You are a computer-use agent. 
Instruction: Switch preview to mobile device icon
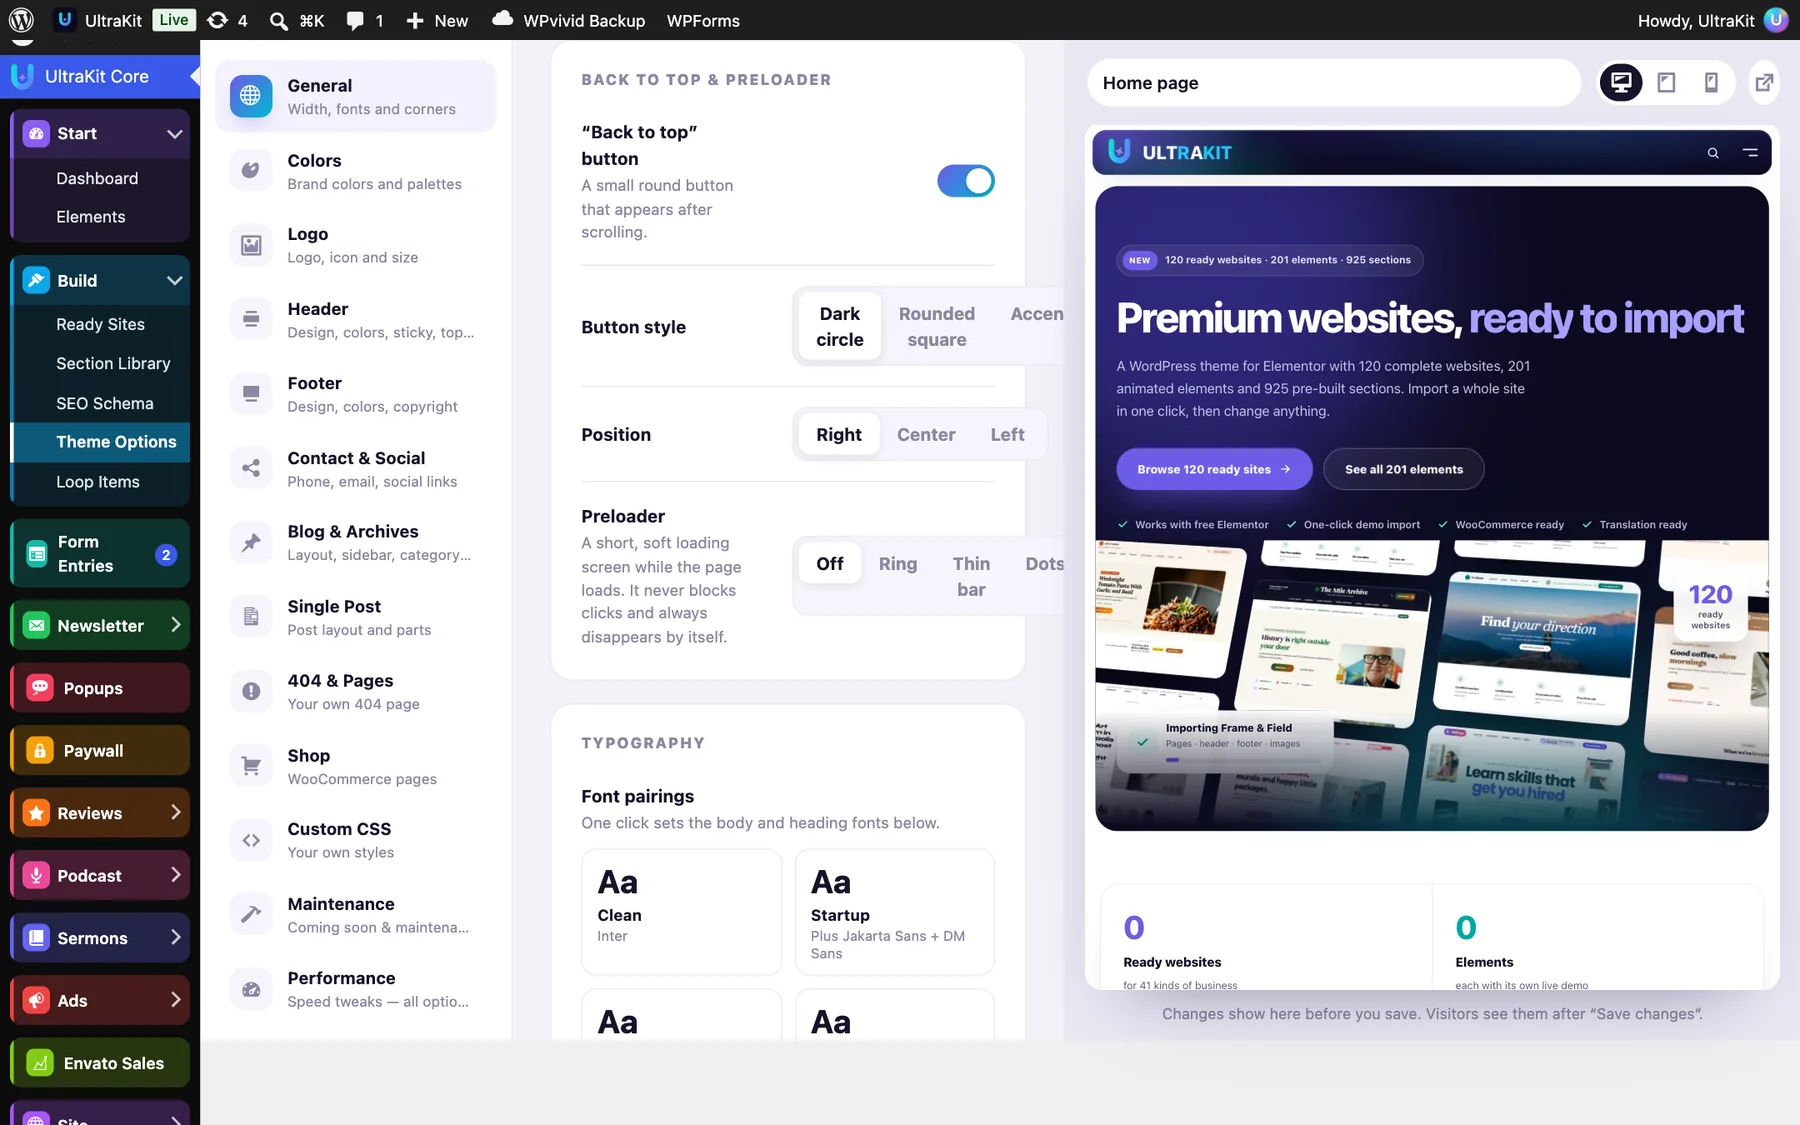(1712, 82)
